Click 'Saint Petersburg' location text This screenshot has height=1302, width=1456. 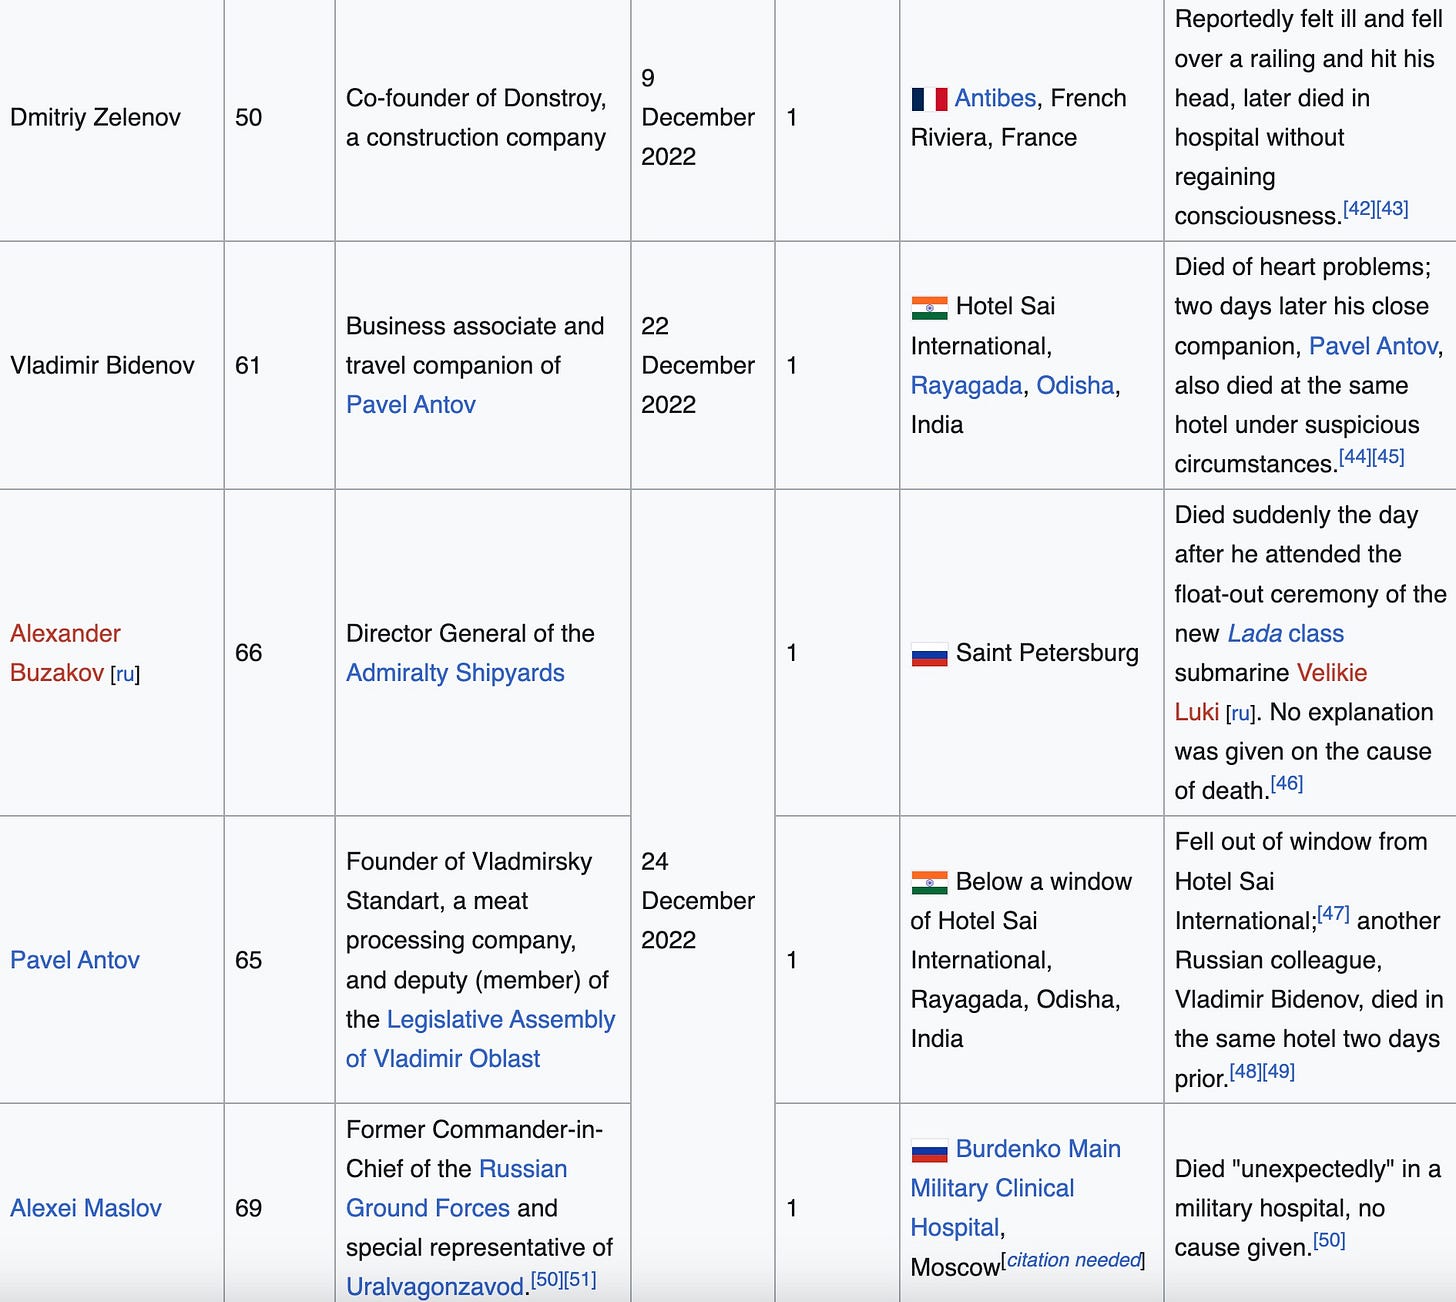pyautogui.click(x=1047, y=653)
